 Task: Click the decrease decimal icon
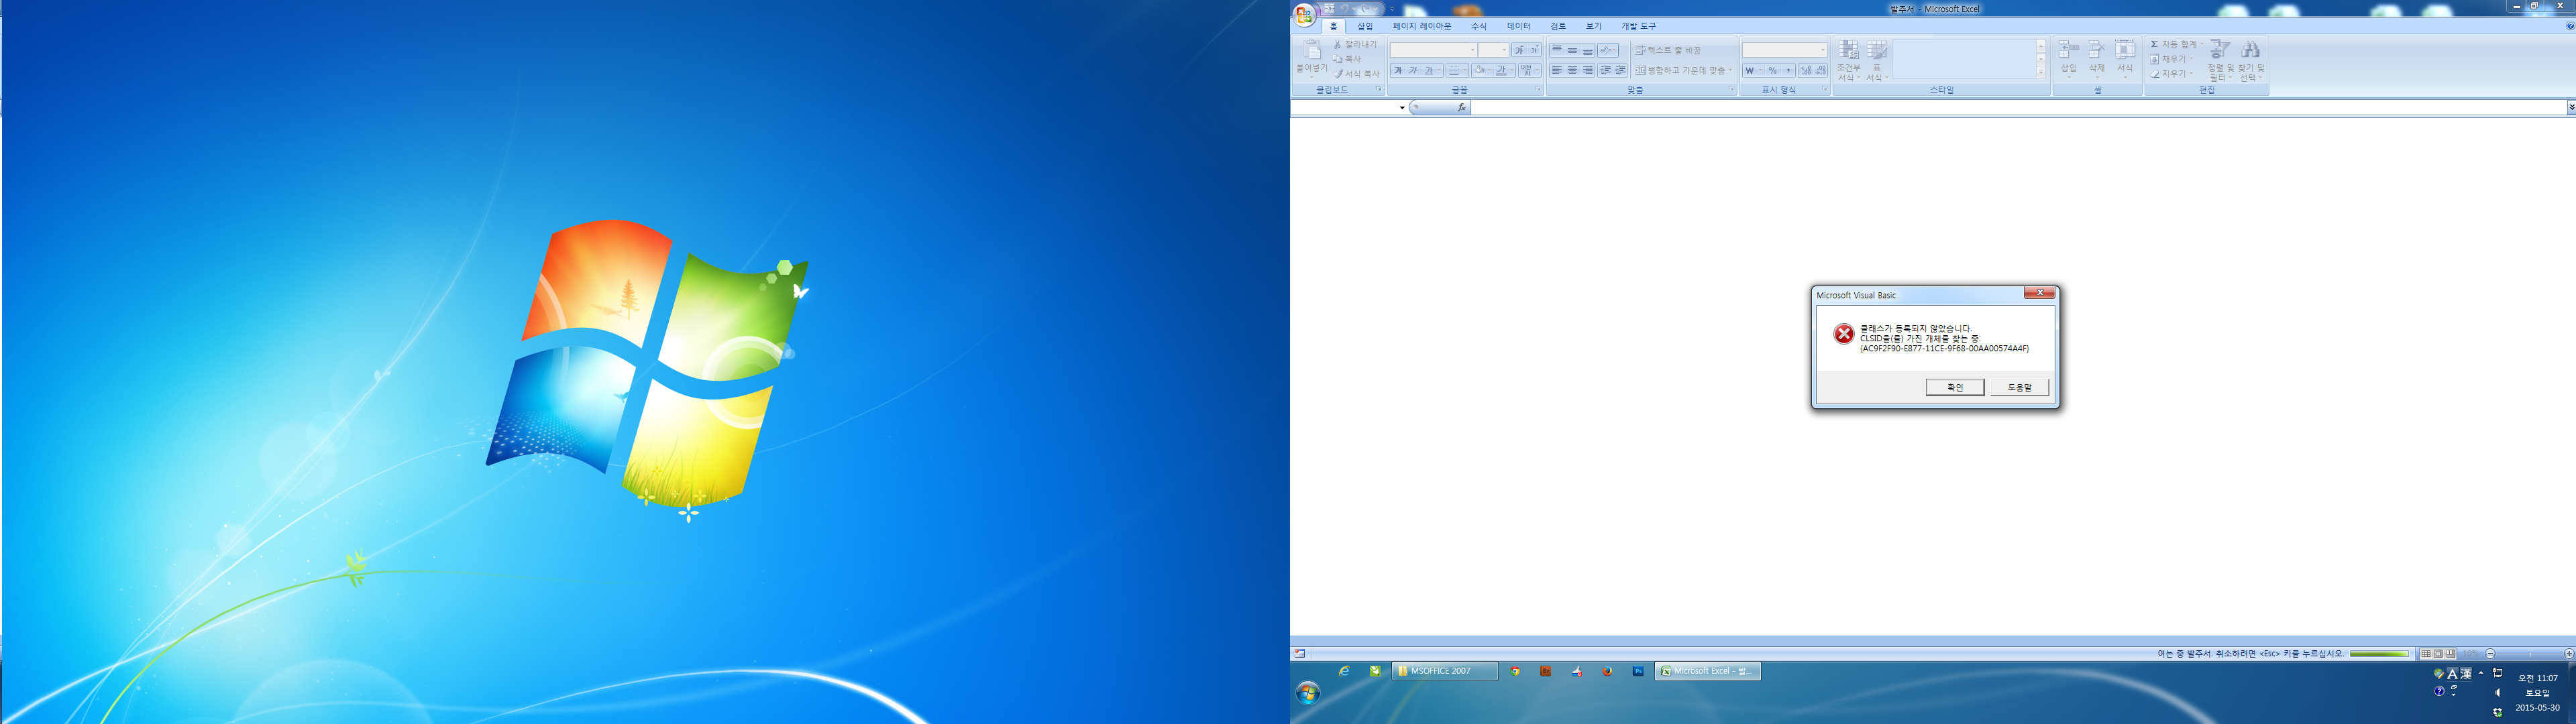[x=1821, y=70]
